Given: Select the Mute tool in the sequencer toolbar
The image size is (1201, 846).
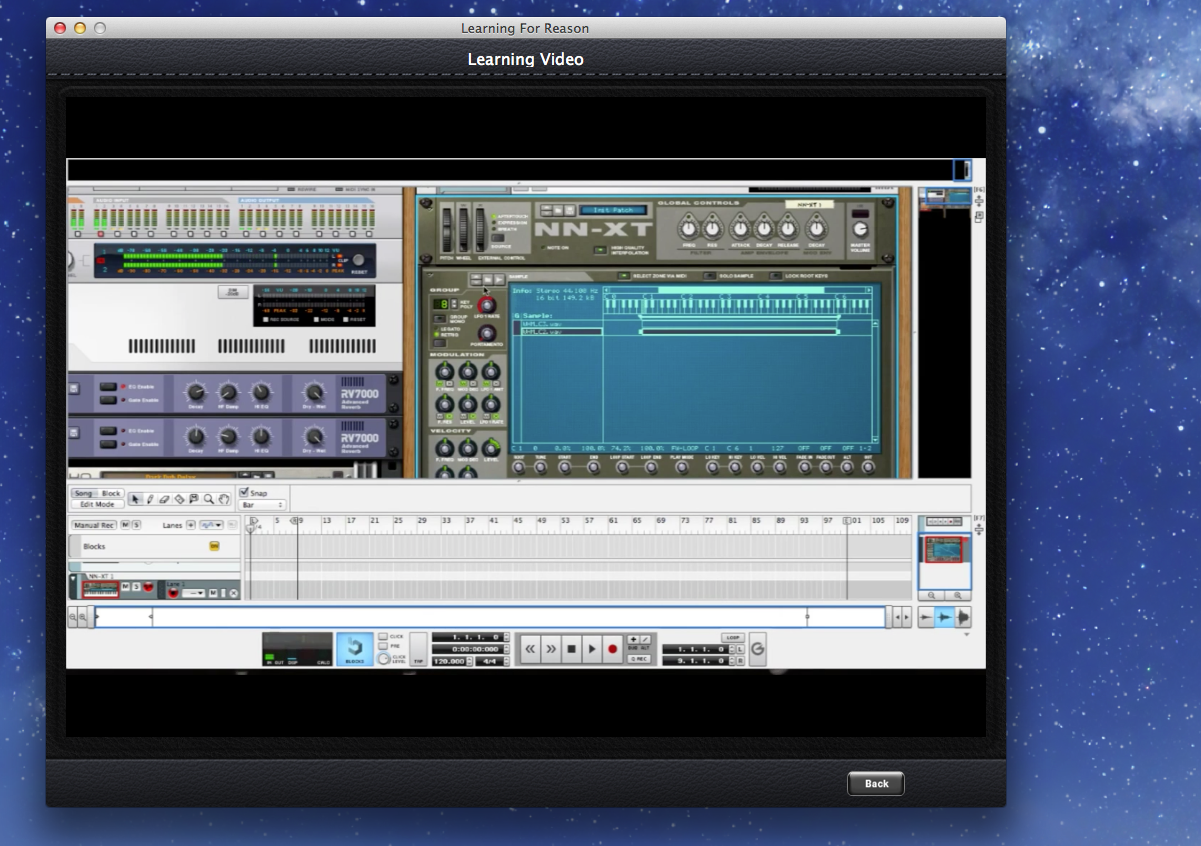Looking at the screenshot, I should [194, 498].
